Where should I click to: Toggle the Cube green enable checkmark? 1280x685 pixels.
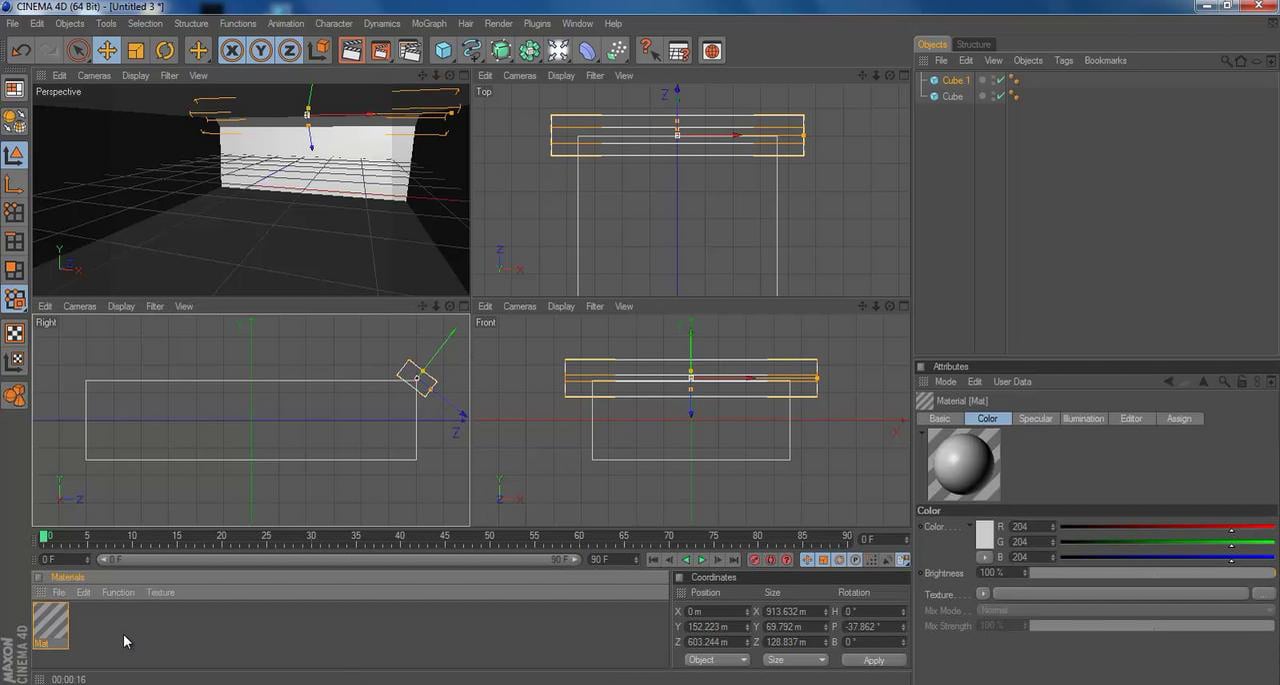999,96
